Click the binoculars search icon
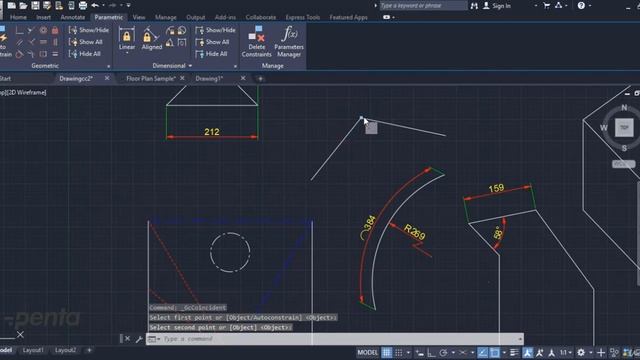This screenshot has width=640, height=360. click(x=474, y=6)
